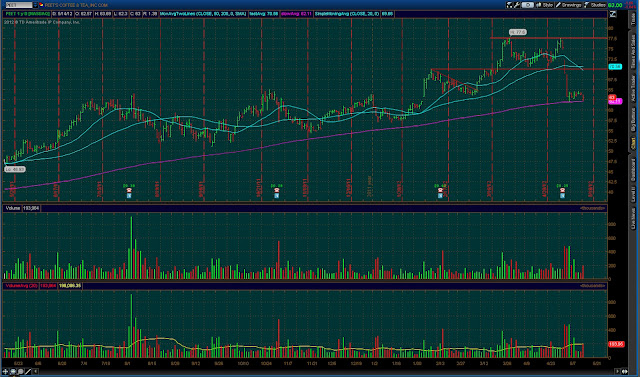Viewport: 640px width, 377px height.
Task: Click the scroll right arrow at bottom right
Action: (x=617, y=371)
